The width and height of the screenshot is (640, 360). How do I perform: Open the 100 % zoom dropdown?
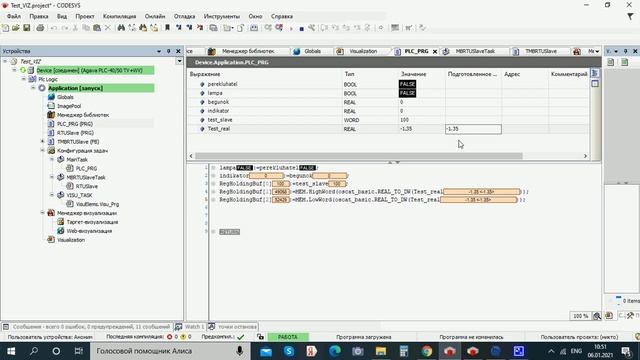[x=580, y=316]
